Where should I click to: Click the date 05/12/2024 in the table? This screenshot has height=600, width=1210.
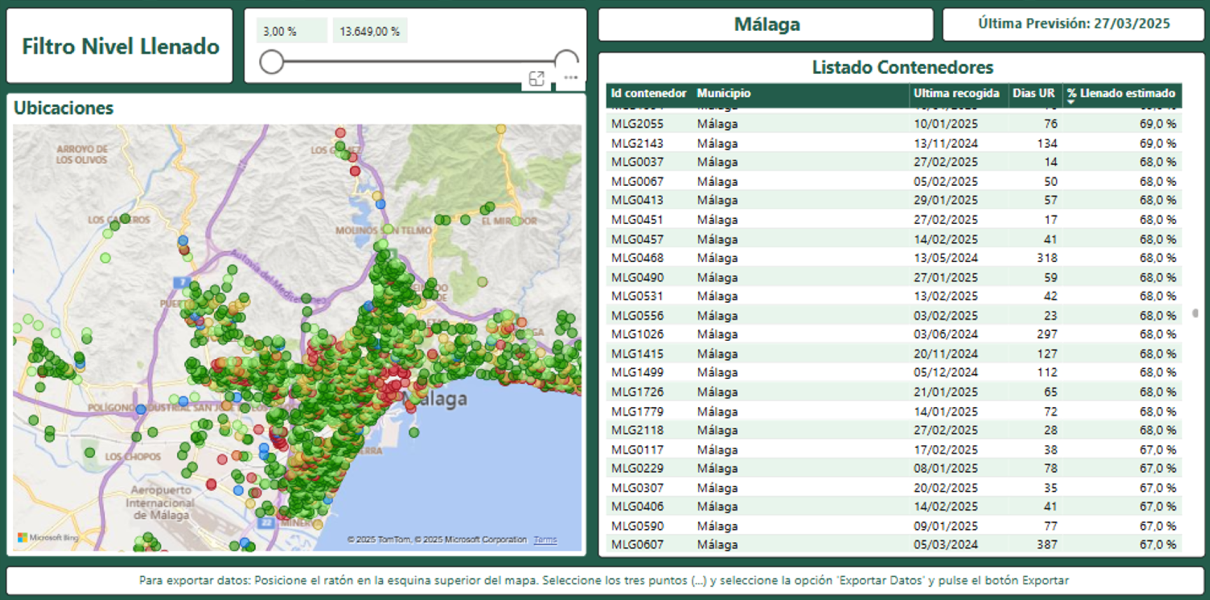(x=946, y=372)
